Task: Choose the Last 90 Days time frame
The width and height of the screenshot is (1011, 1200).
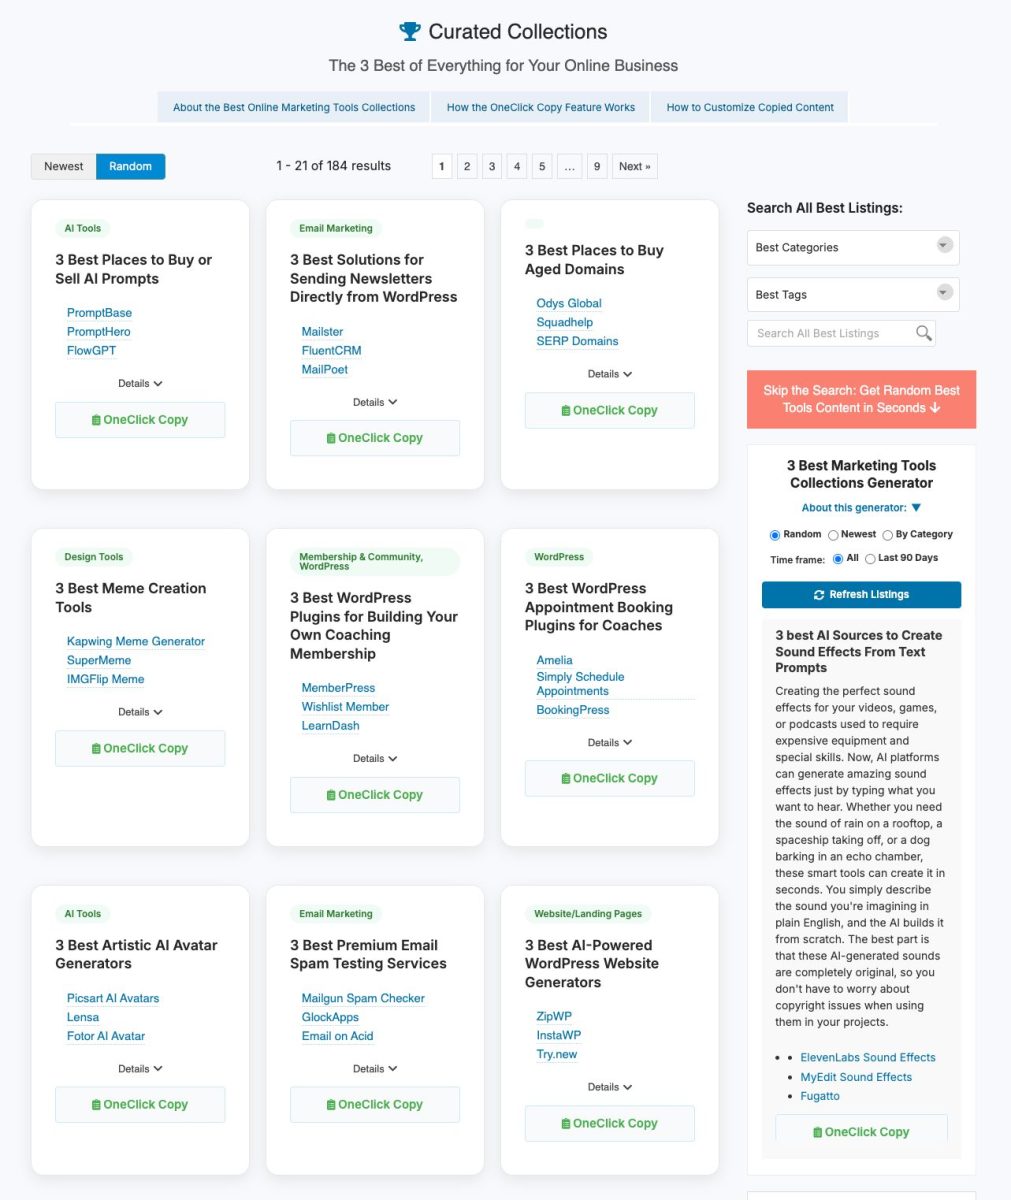Action: [870, 559]
